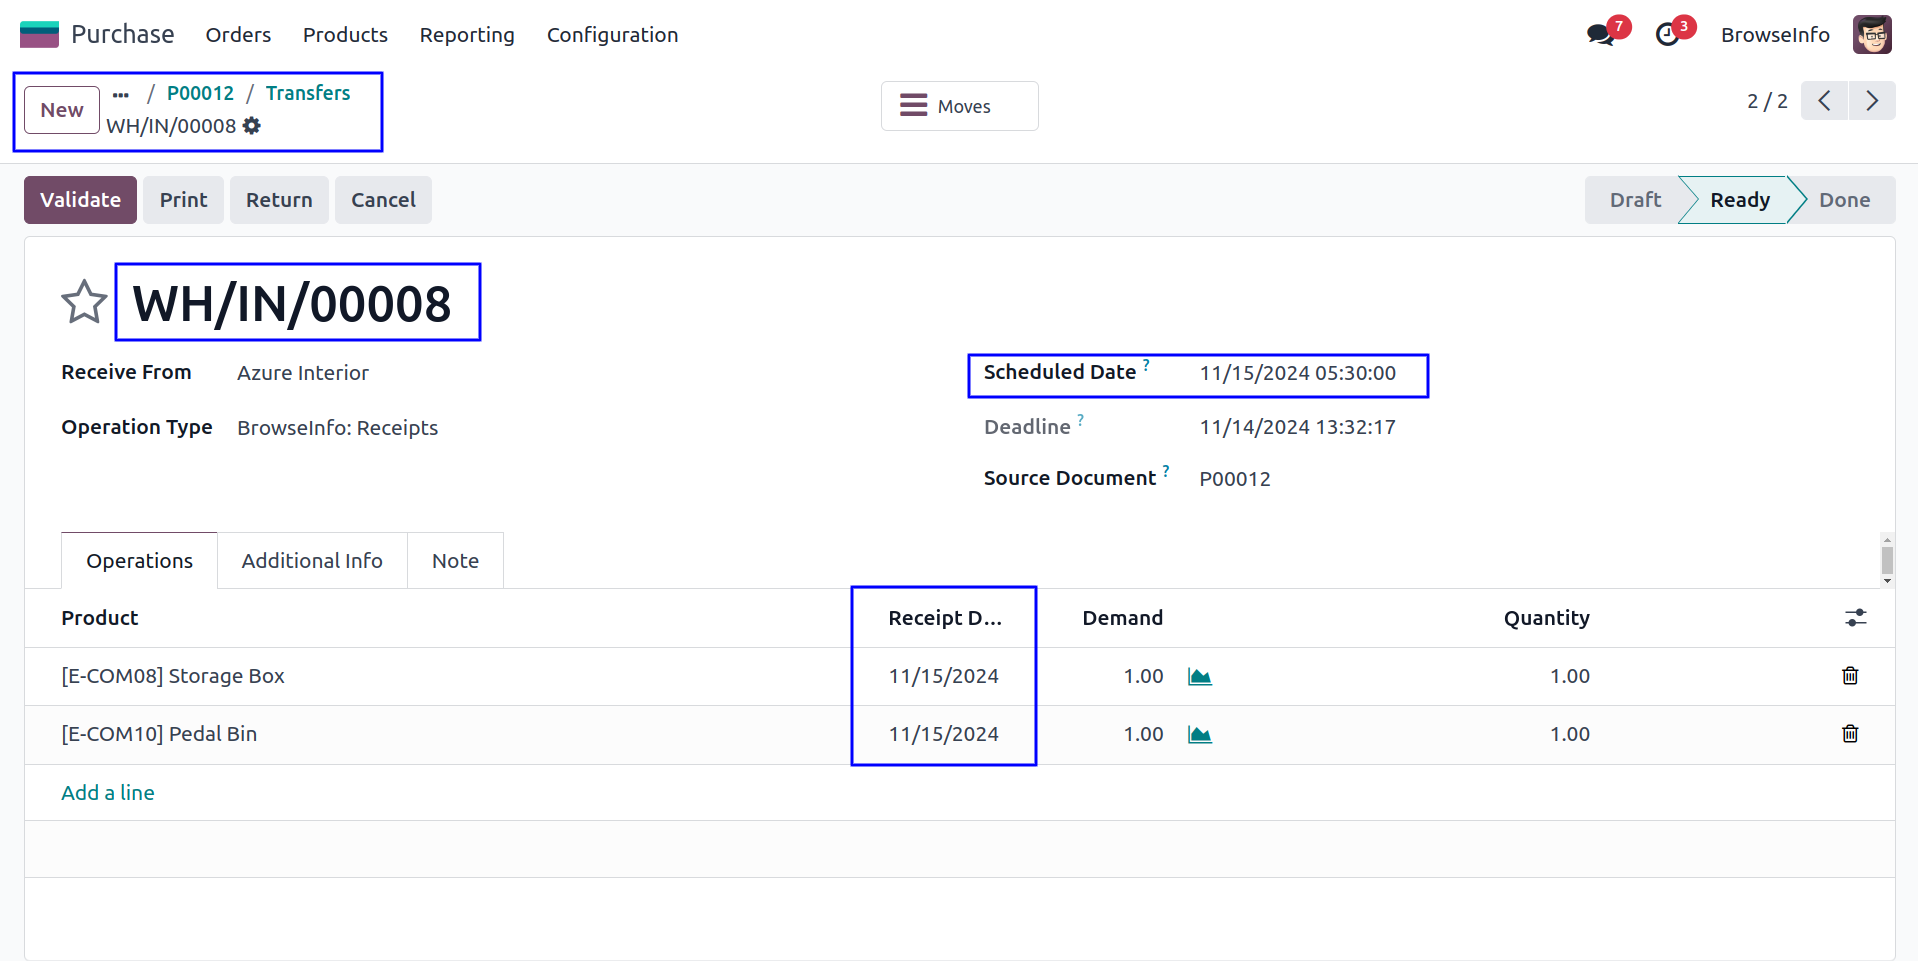1918x961 pixels.
Task: Open the optional columns settings dropdown
Action: (x=1855, y=618)
